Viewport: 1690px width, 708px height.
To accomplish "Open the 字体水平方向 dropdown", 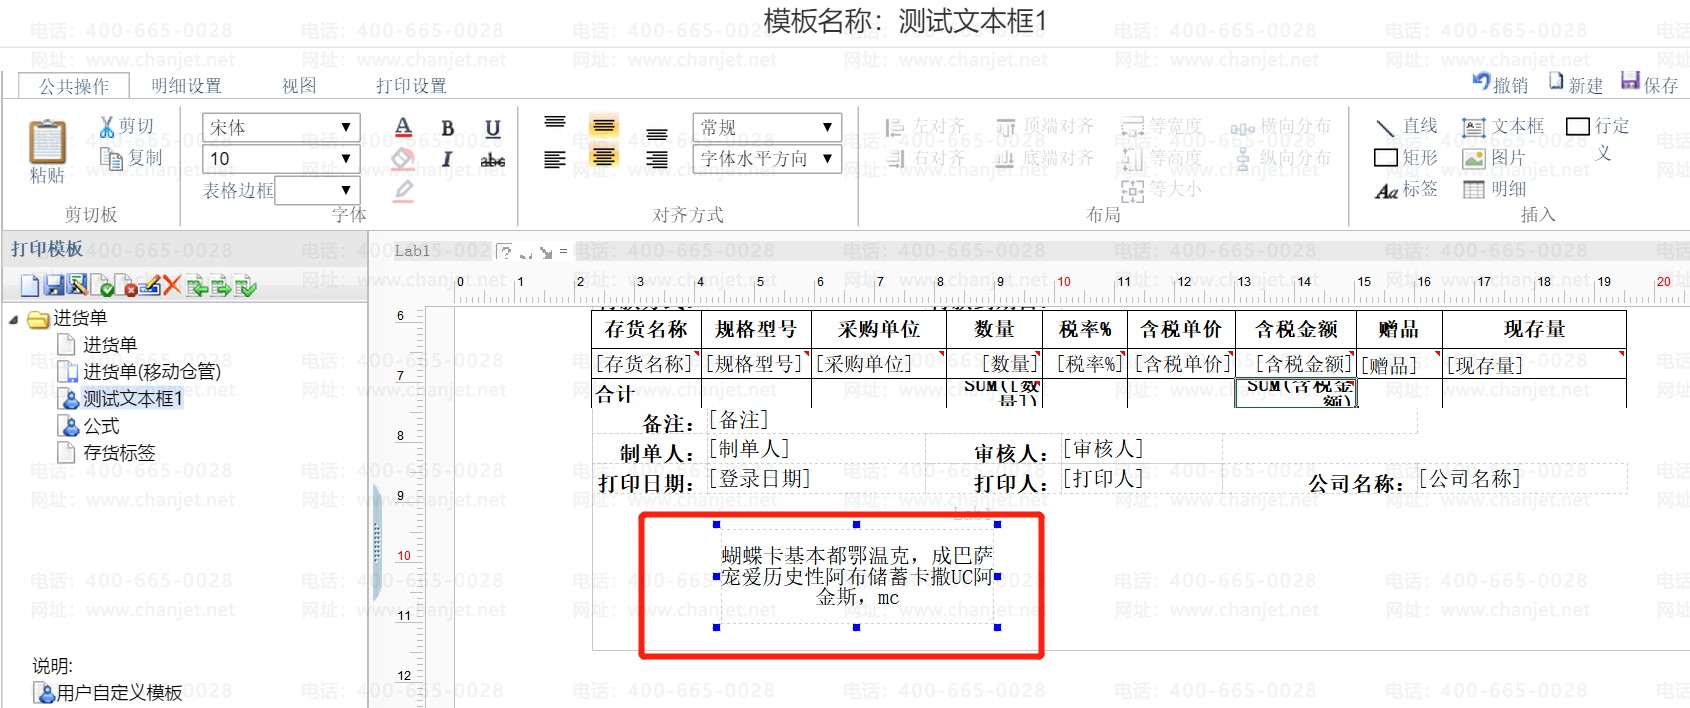I will tap(767, 158).
